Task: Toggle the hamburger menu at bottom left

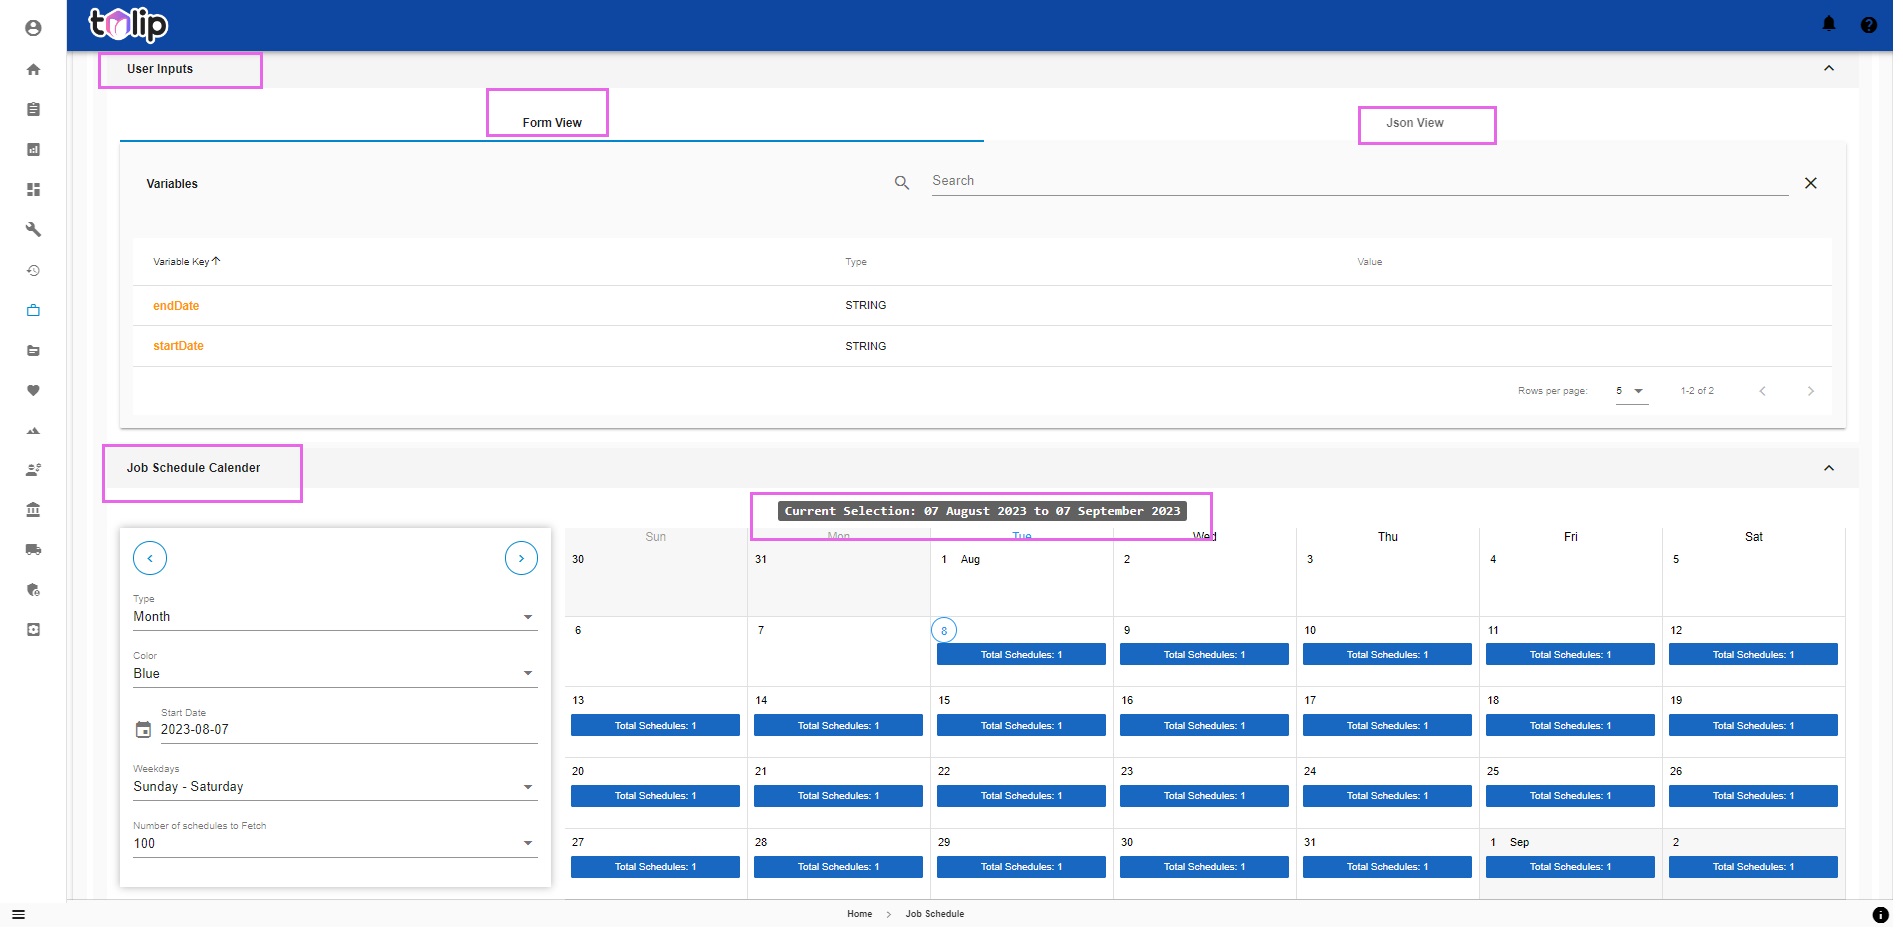Action: pyautogui.click(x=18, y=914)
